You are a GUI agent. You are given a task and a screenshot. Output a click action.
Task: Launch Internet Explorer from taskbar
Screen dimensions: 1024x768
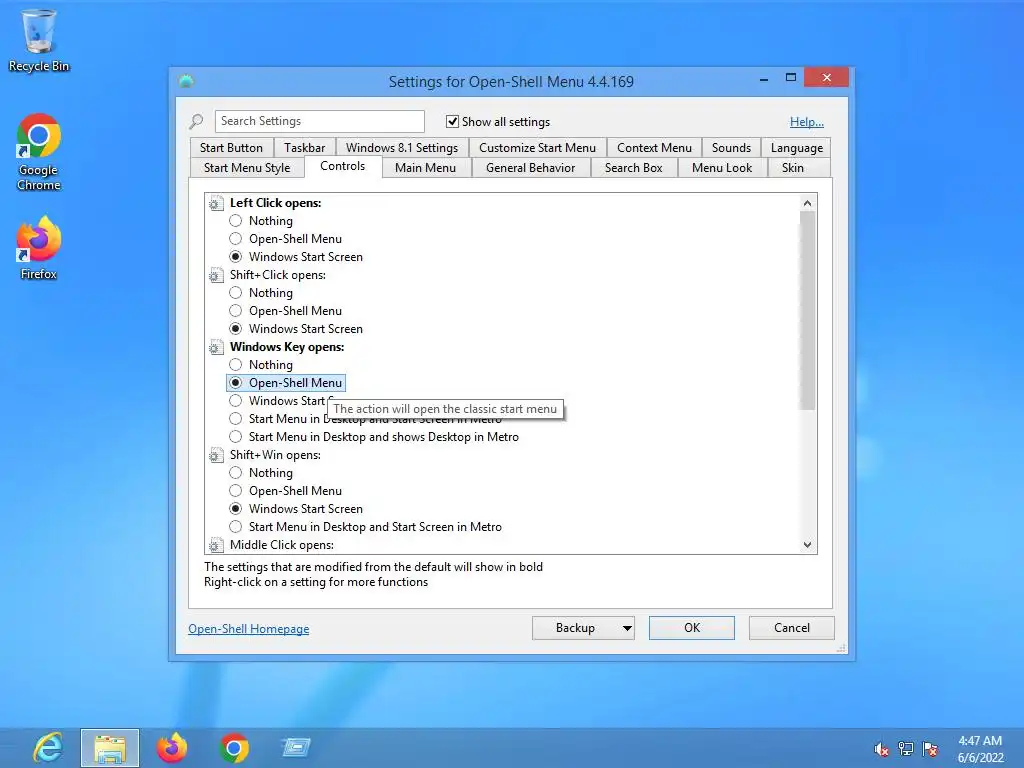tap(49, 748)
